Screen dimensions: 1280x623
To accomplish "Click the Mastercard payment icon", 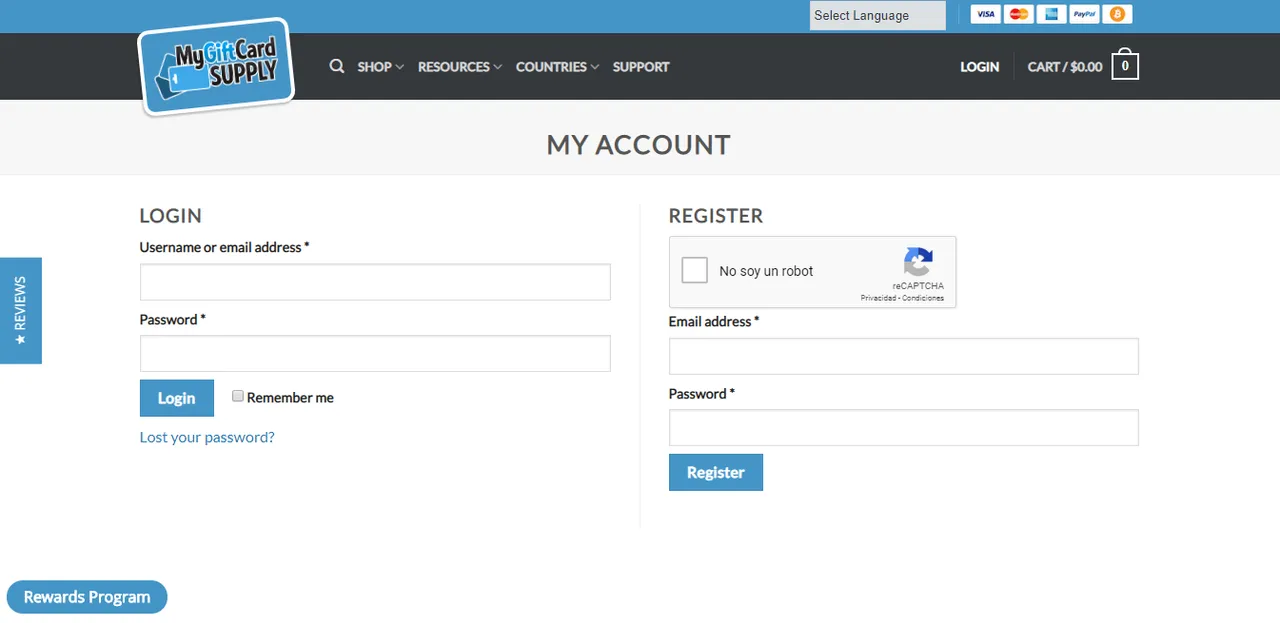I will (1018, 14).
